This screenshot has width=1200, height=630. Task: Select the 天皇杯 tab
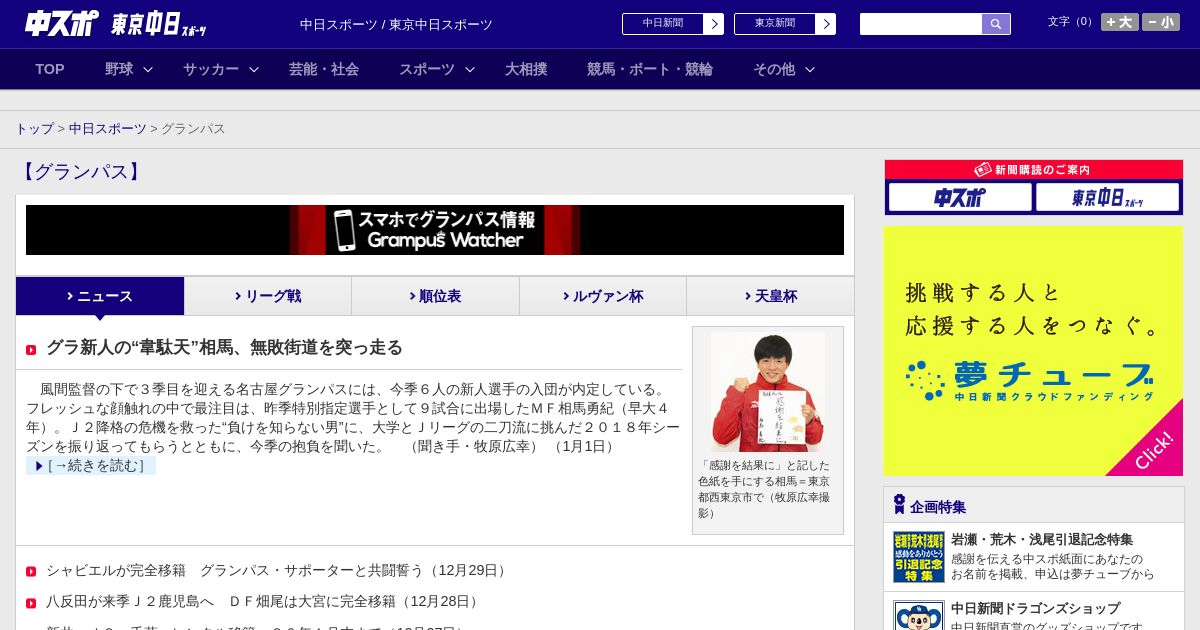pos(770,296)
